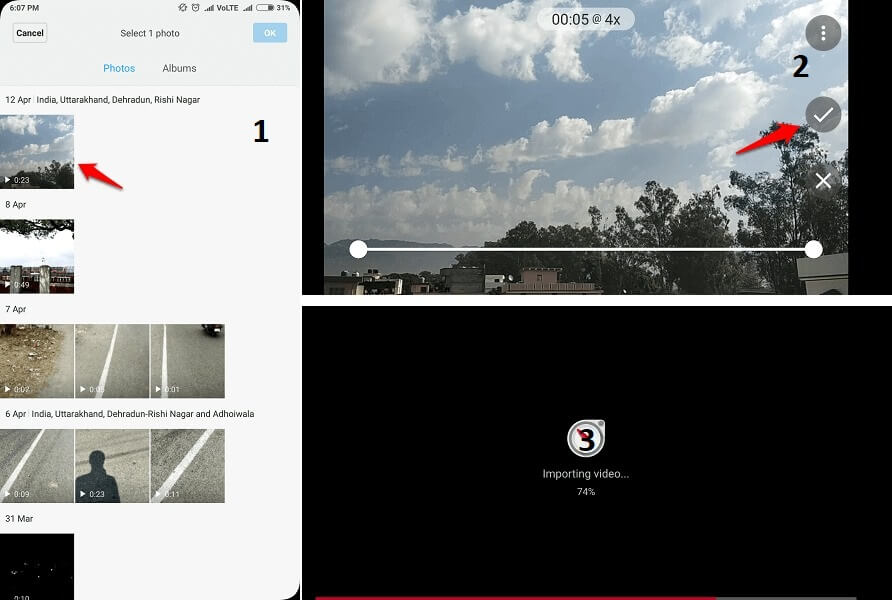Click the "31 Mar" date header
The image size is (892, 600).
(x=19, y=519)
